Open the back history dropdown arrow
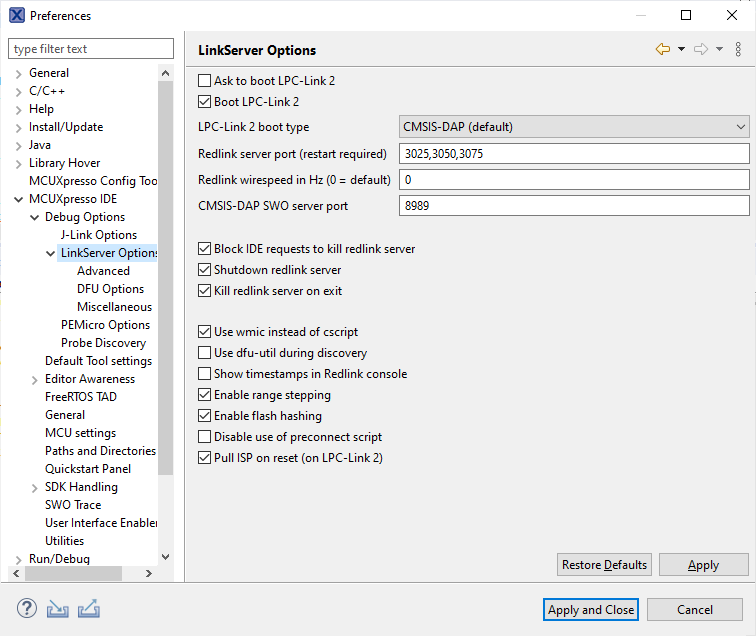Viewport: 756px width, 636px height. [681, 49]
